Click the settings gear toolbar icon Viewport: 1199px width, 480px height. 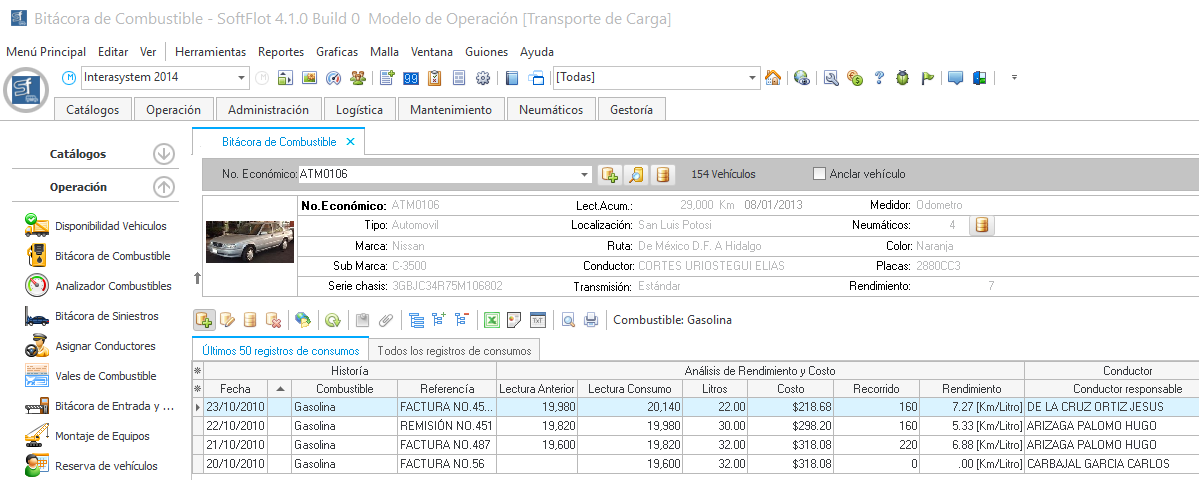click(482, 78)
